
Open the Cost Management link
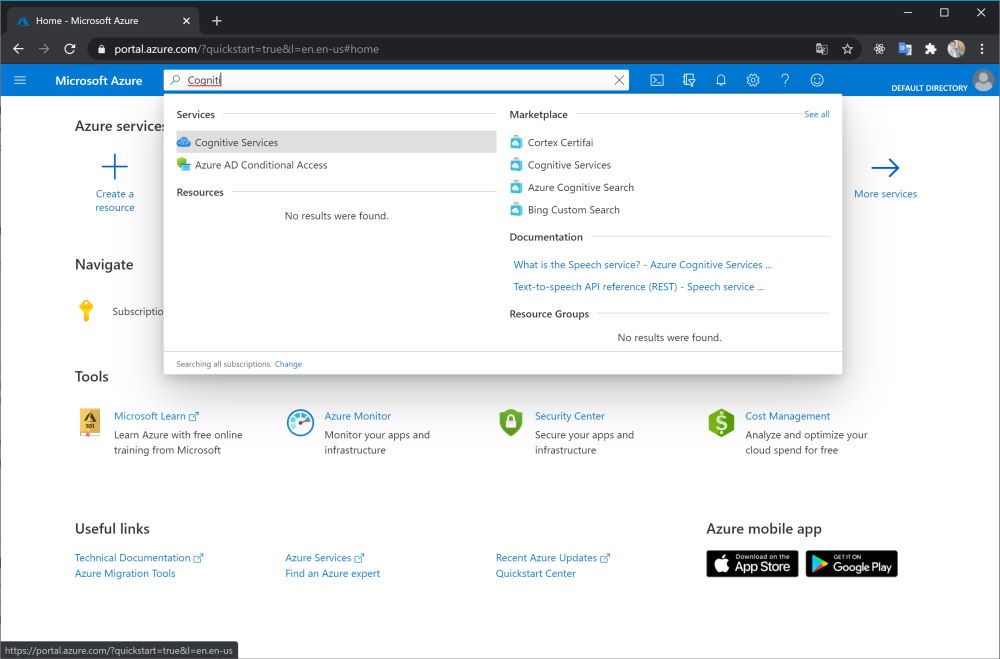click(788, 416)
